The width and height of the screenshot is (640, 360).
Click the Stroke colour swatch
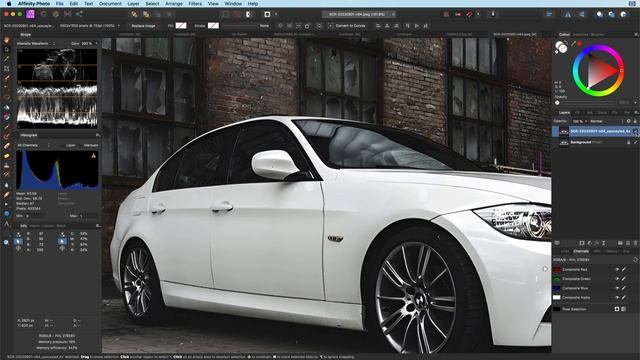(x=213, y=26)
